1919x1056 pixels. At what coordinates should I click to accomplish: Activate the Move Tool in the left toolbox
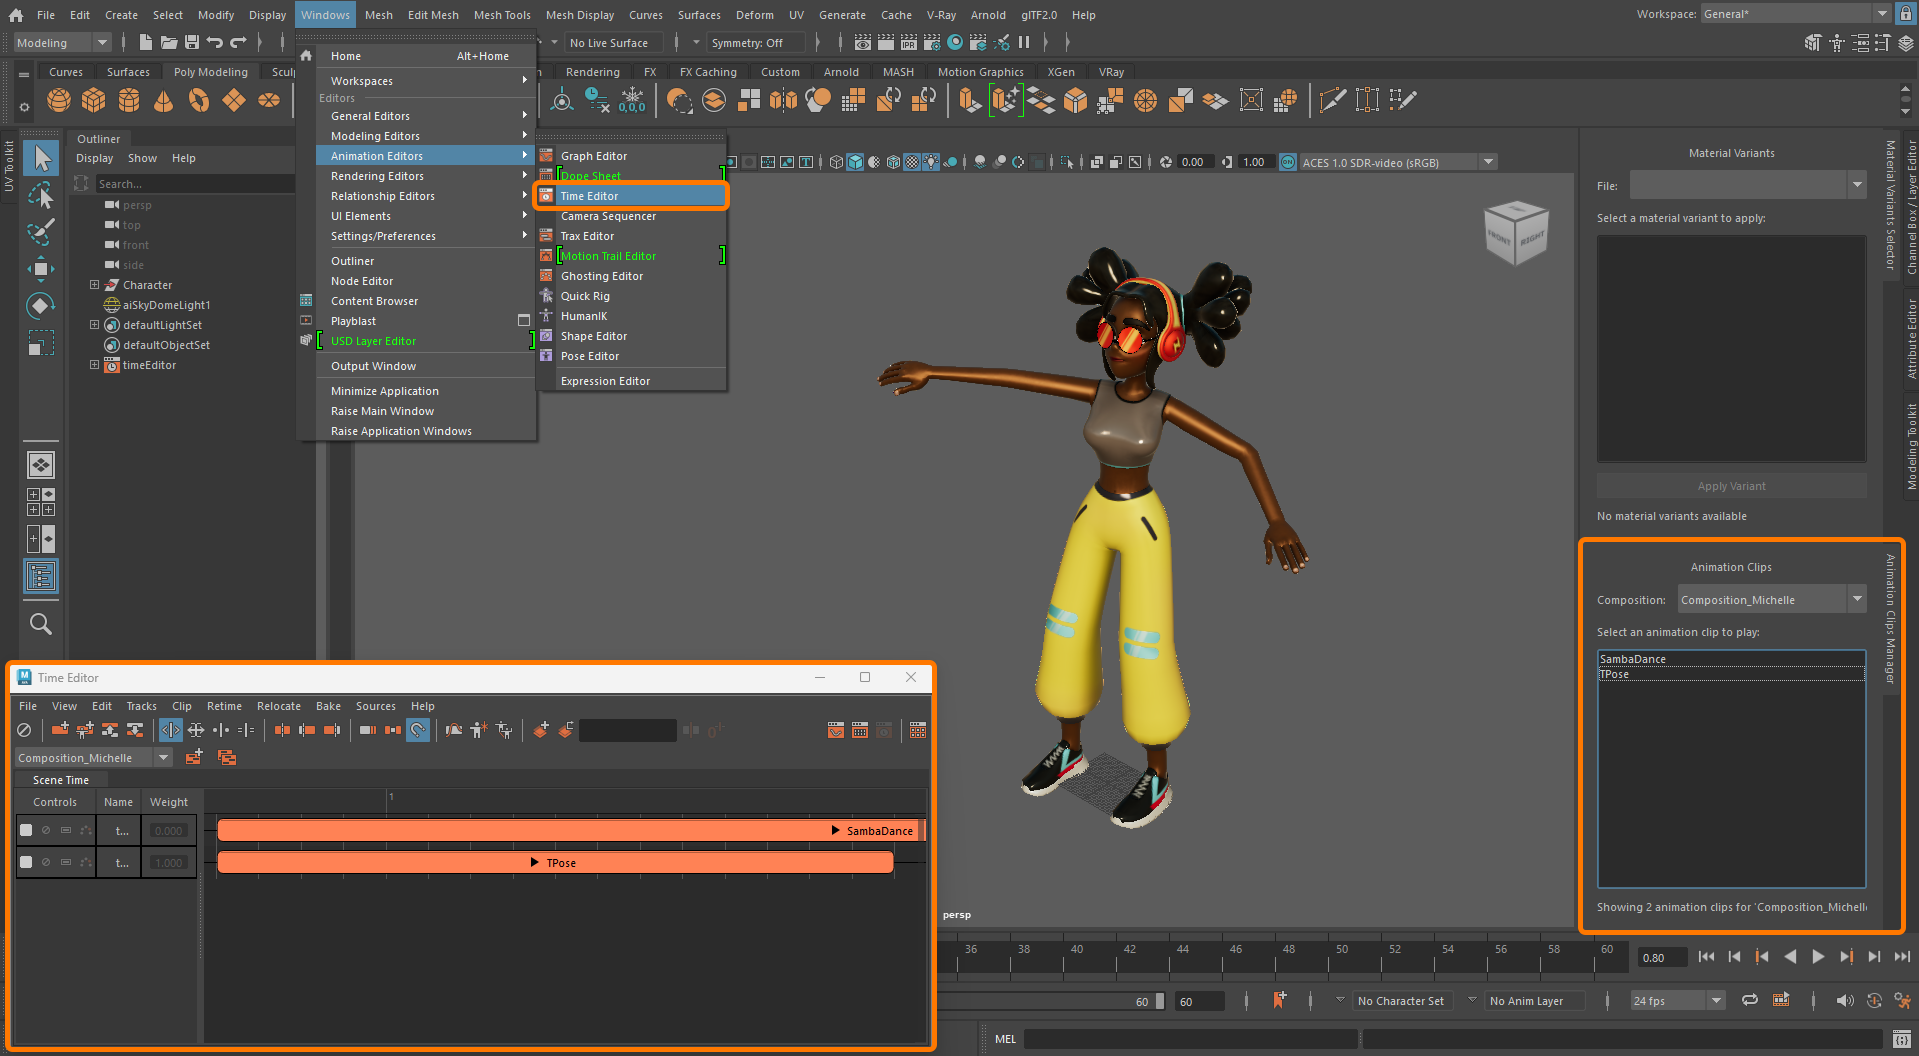[41, 268]
